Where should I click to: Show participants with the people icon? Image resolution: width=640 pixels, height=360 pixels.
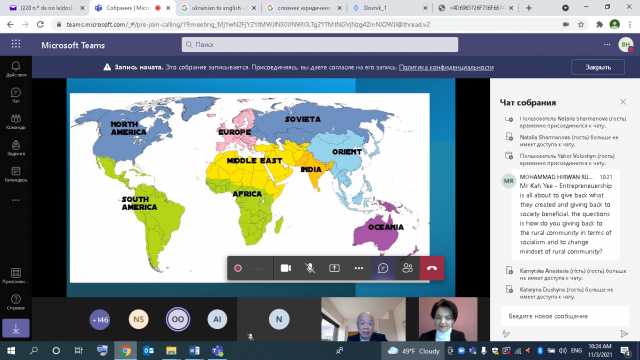coord(407,268)
